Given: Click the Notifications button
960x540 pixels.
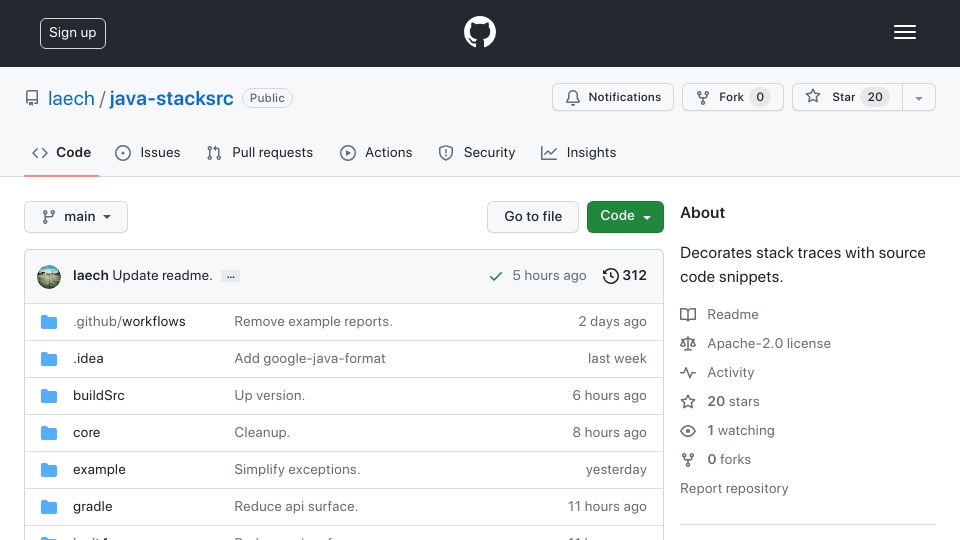Looking at the screenshot, I should [613, 97].
